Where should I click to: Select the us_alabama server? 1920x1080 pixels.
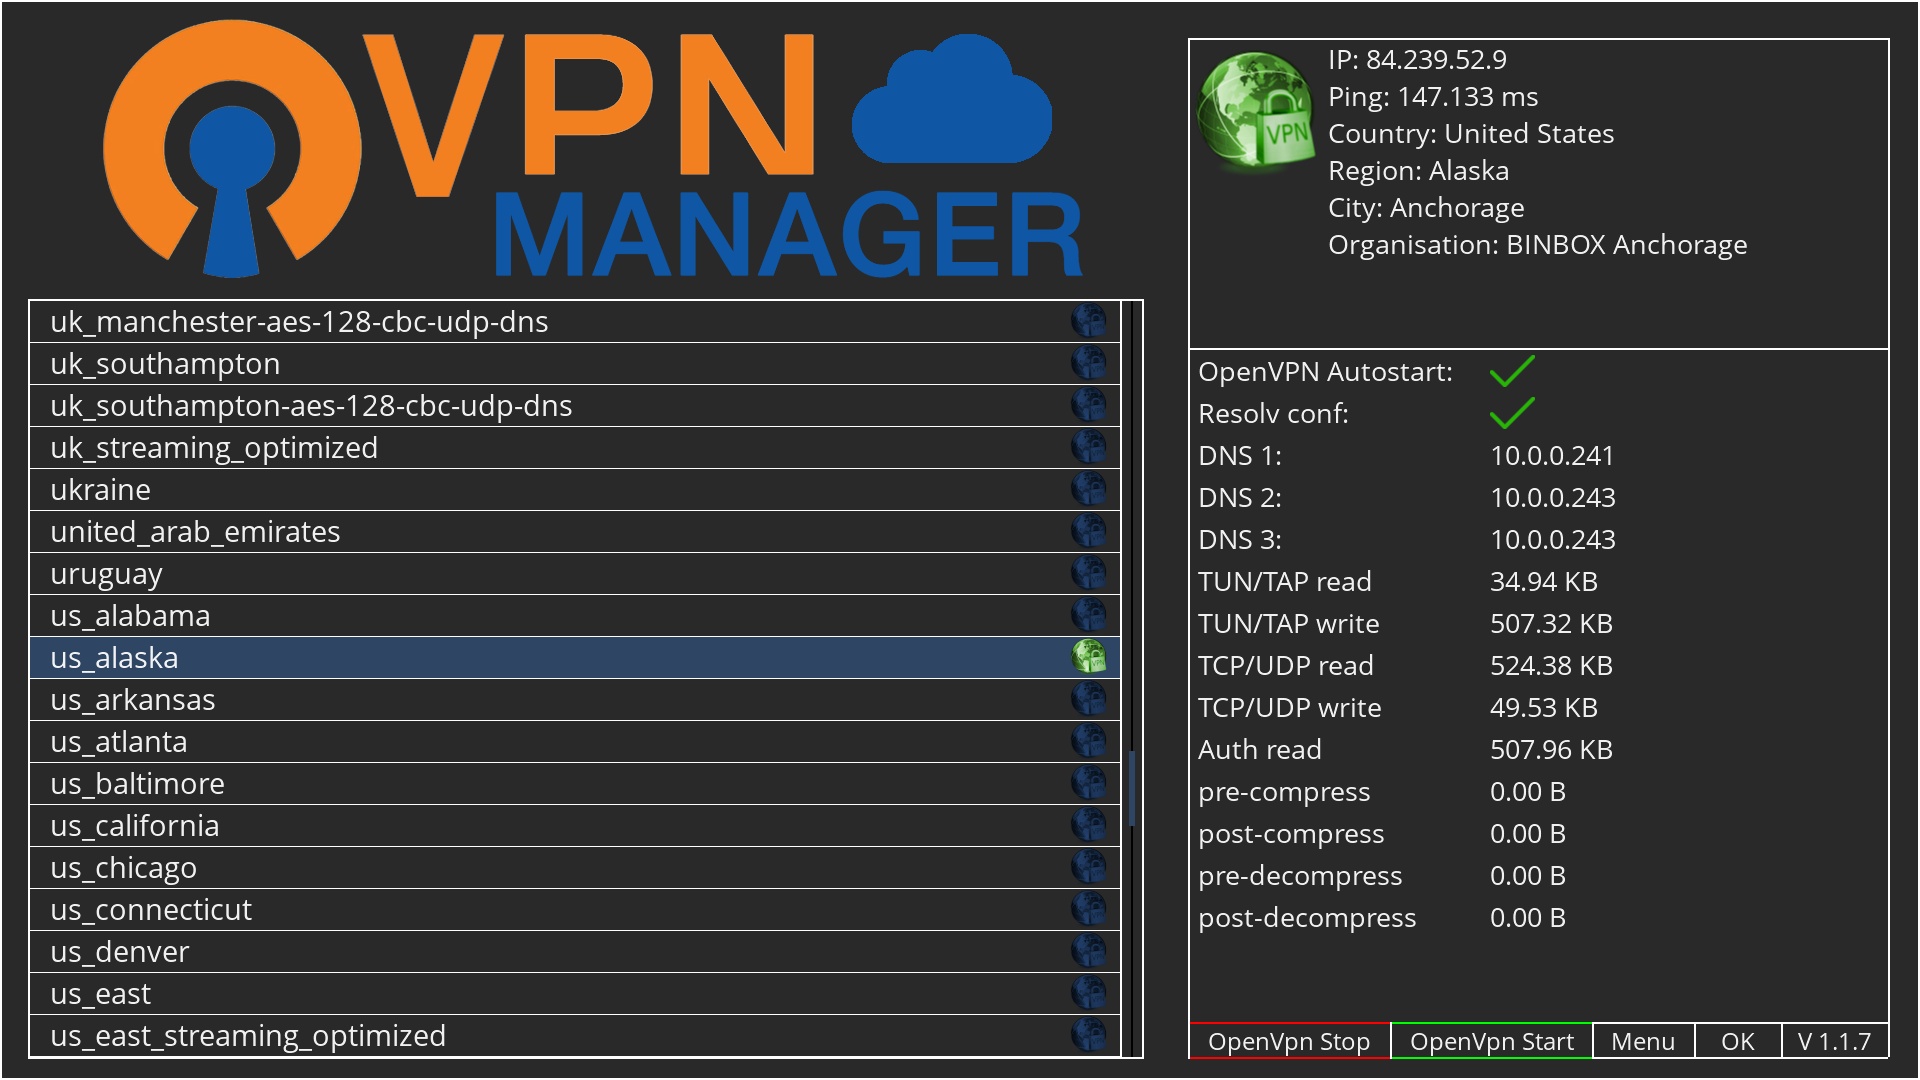(x=575, y=615)
